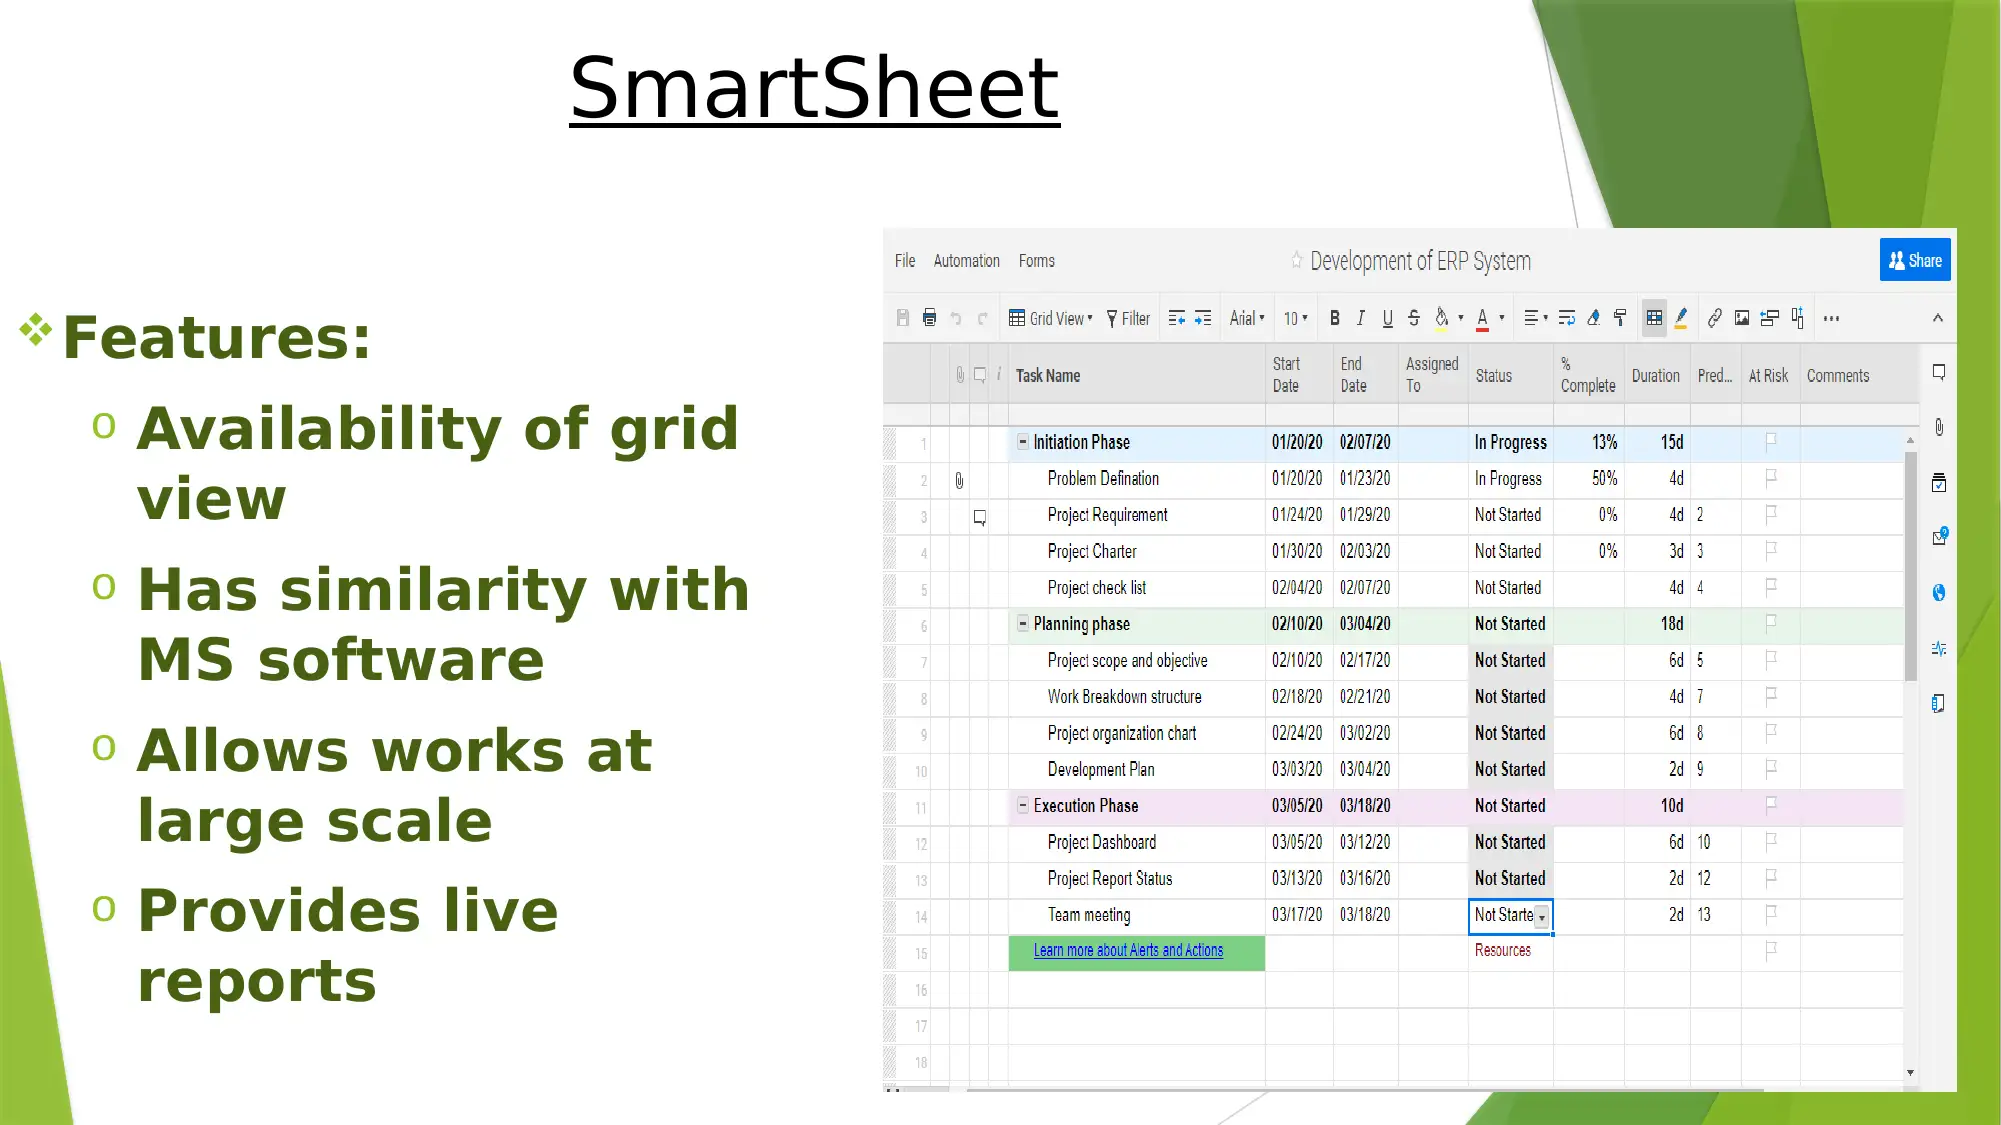Viewport: 2001px width, 1125px height.
Task: Open Attachments panel in right sidebar
Action: coord(1938,427)
